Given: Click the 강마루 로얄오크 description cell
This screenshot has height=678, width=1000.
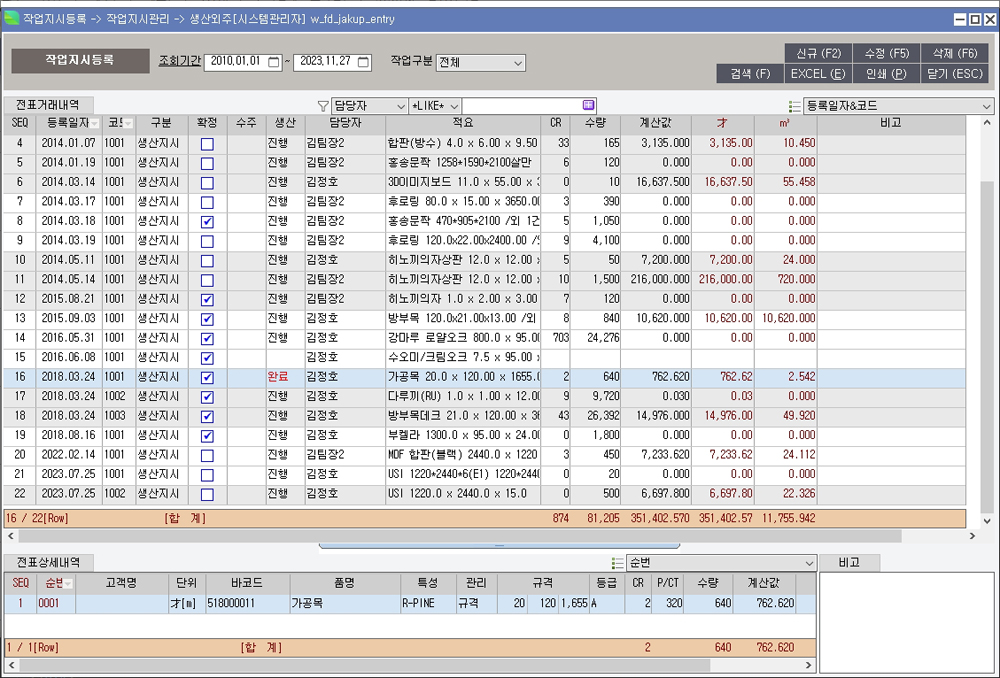Looking at the screenshot, I should (x=463, y=338).
